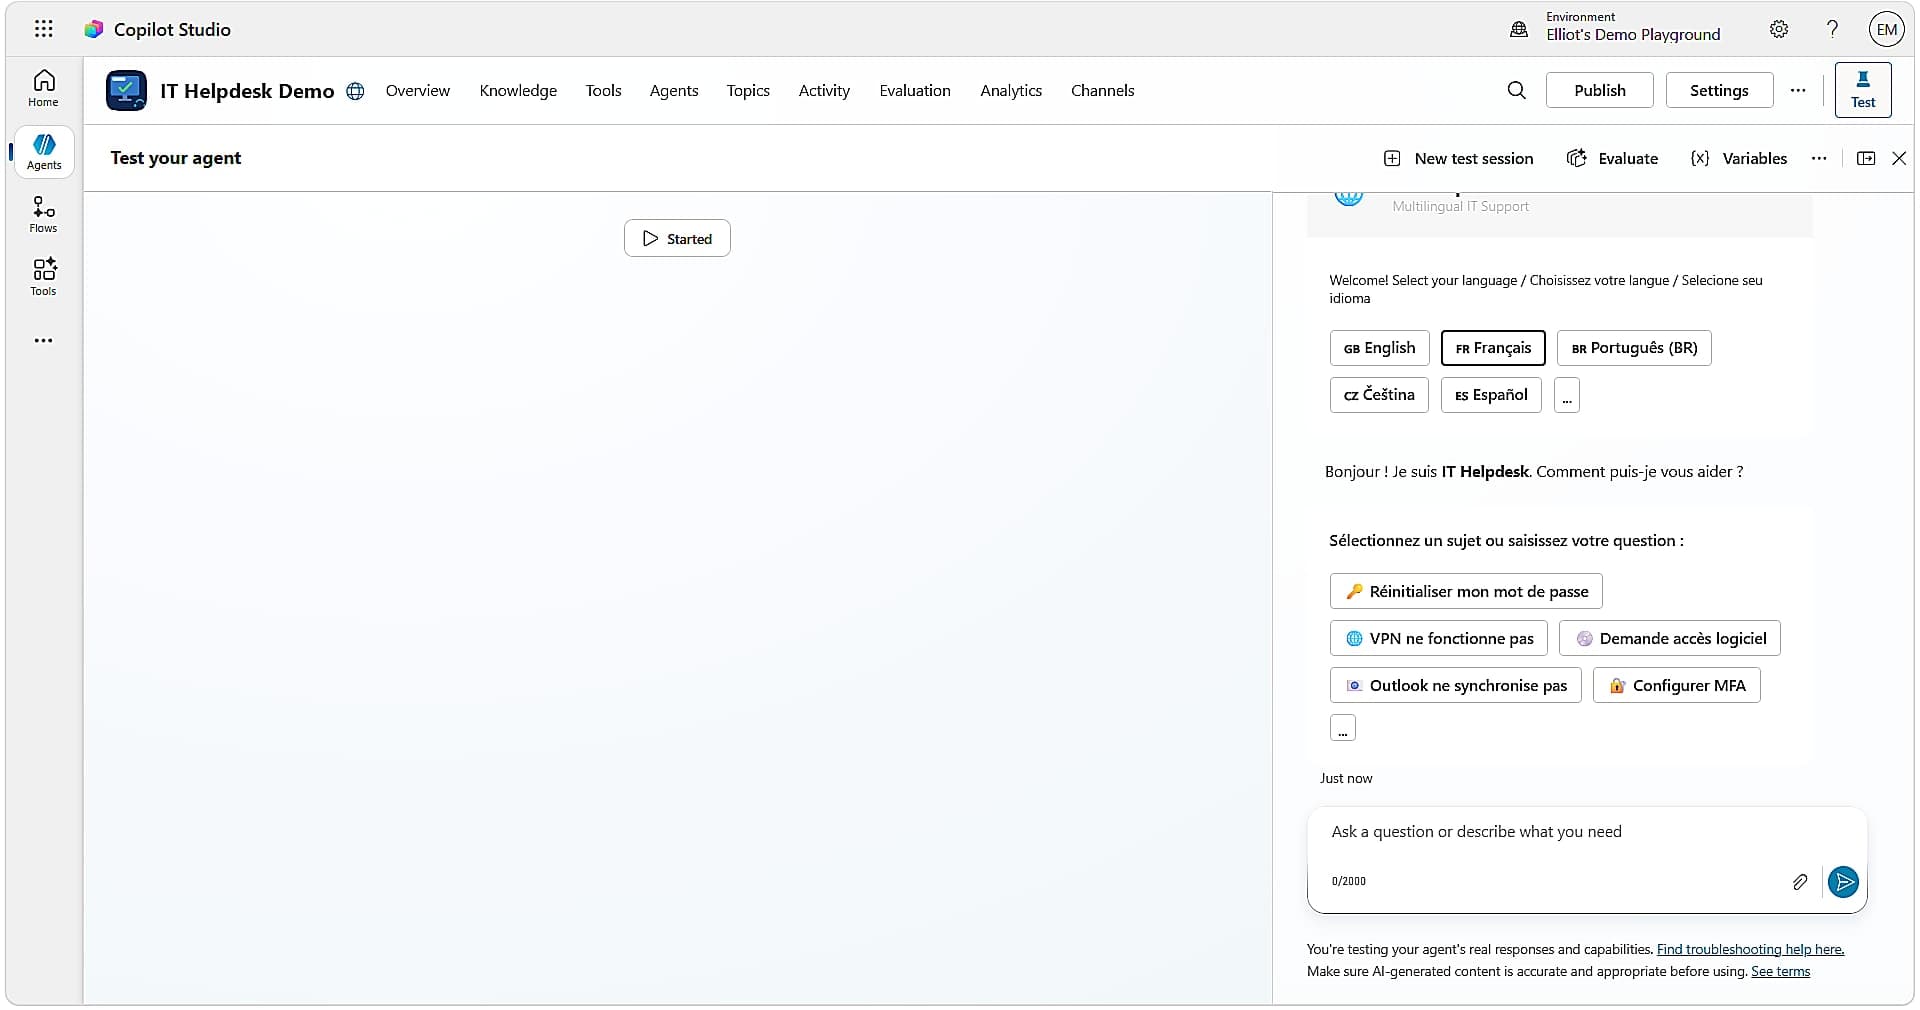Screen dimensions: 1920x1010
Task: Switch to the Knowledge tab
Action: pos(518,90)
